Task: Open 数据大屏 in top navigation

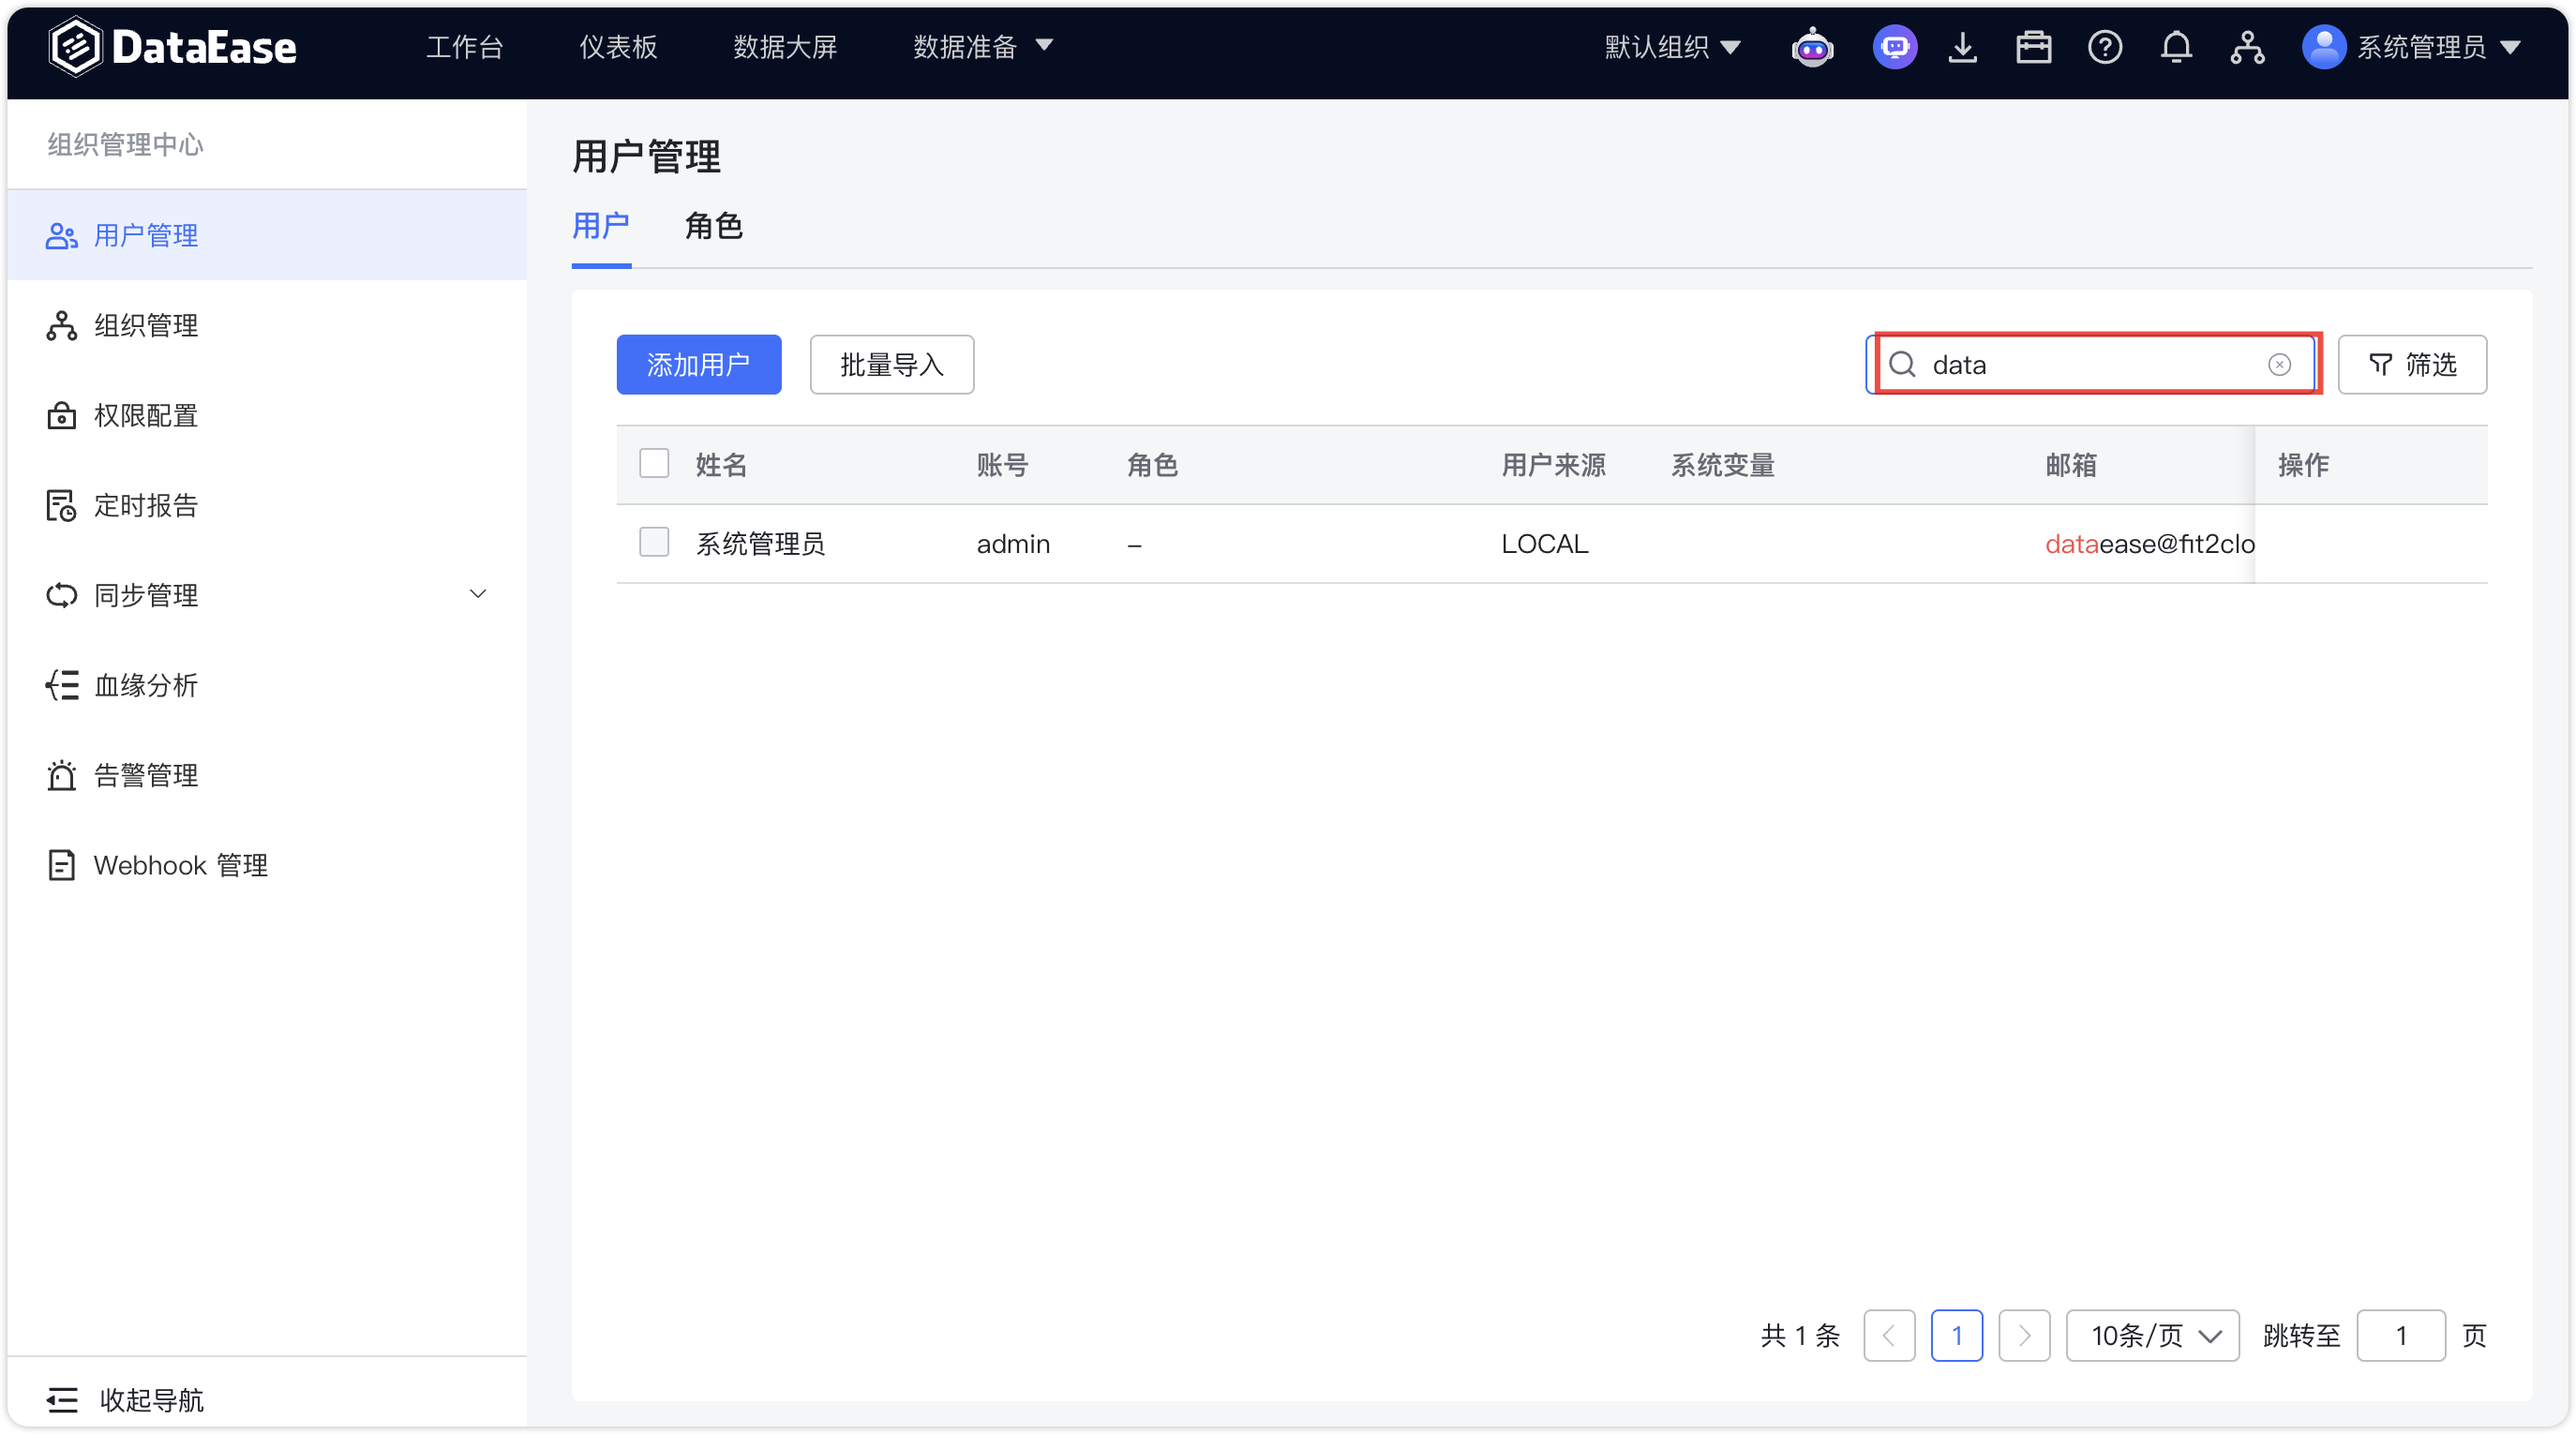Action: (785, 47)
